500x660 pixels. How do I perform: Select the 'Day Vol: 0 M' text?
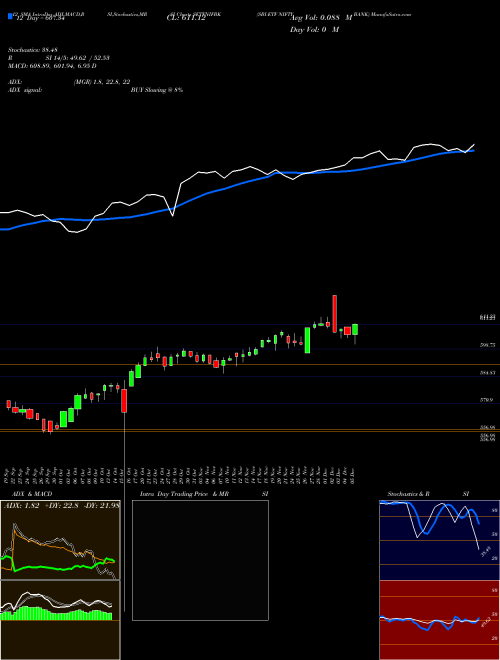tap(314, 29)
